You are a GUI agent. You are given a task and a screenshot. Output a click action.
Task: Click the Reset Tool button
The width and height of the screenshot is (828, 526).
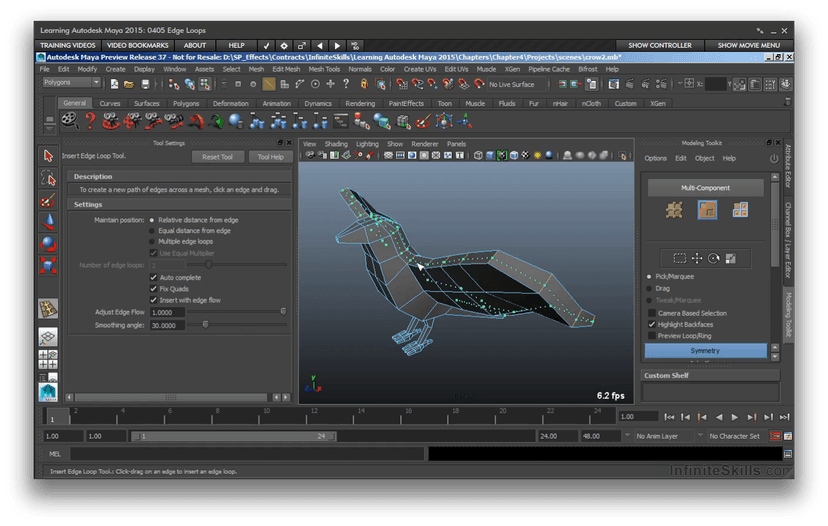[217, 157]
